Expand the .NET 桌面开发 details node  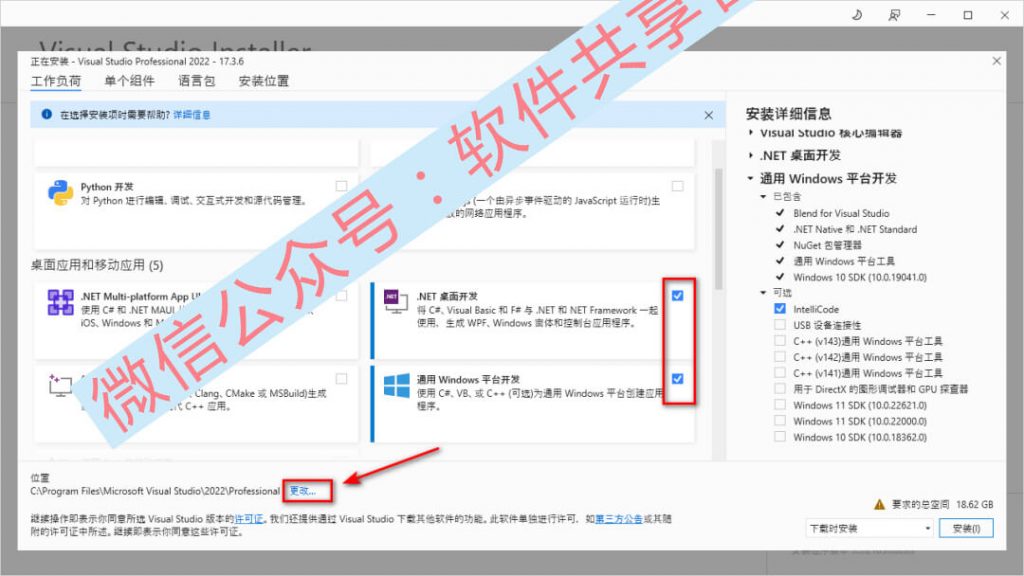[x=750, y=155]
